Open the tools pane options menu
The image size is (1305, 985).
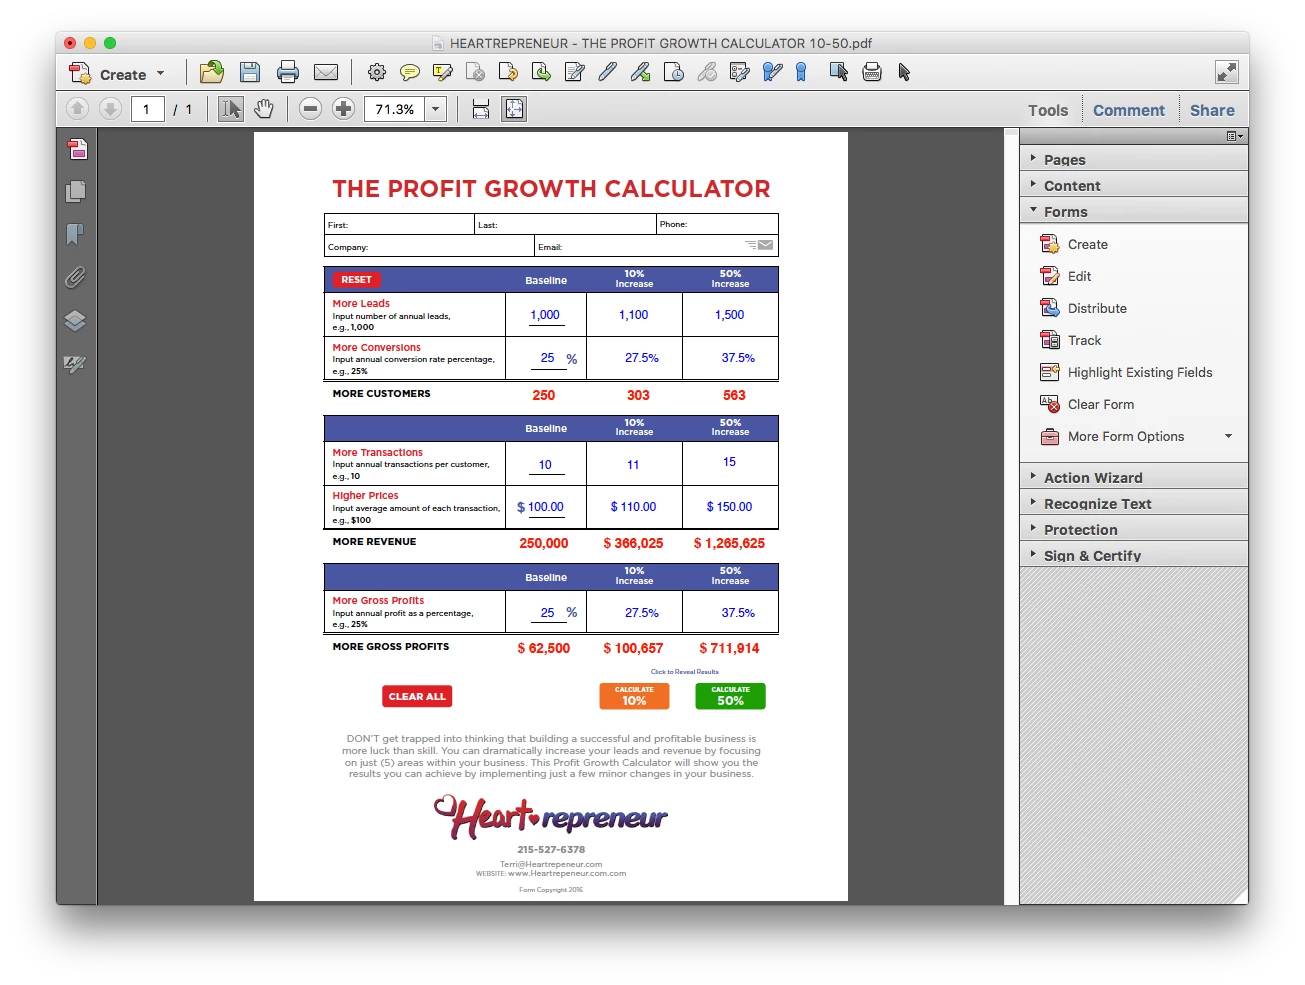coord(1235,136)
